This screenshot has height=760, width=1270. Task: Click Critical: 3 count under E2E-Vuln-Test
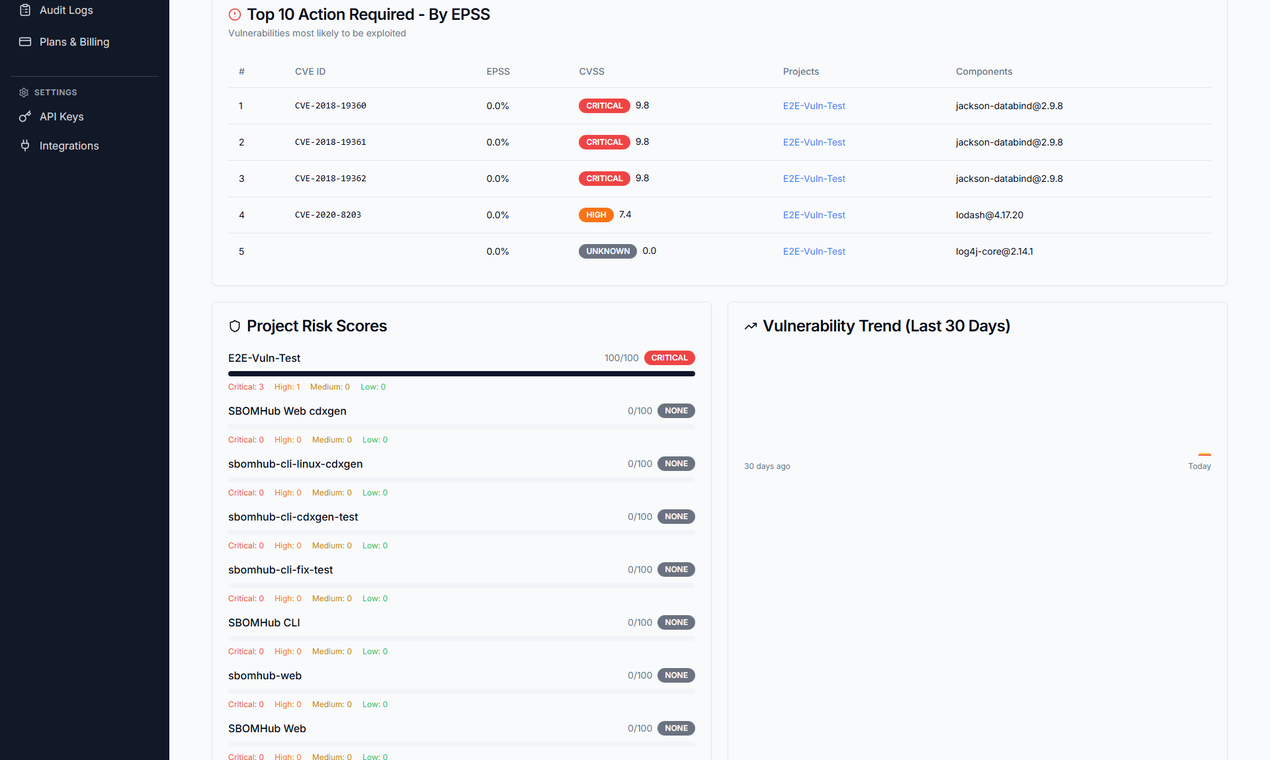click(246, 387)
